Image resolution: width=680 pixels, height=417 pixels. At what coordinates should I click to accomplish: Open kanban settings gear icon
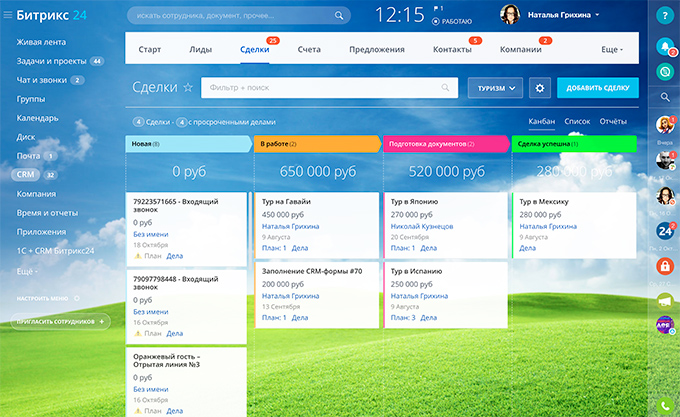pyautogui.click(x=540, y=88)
